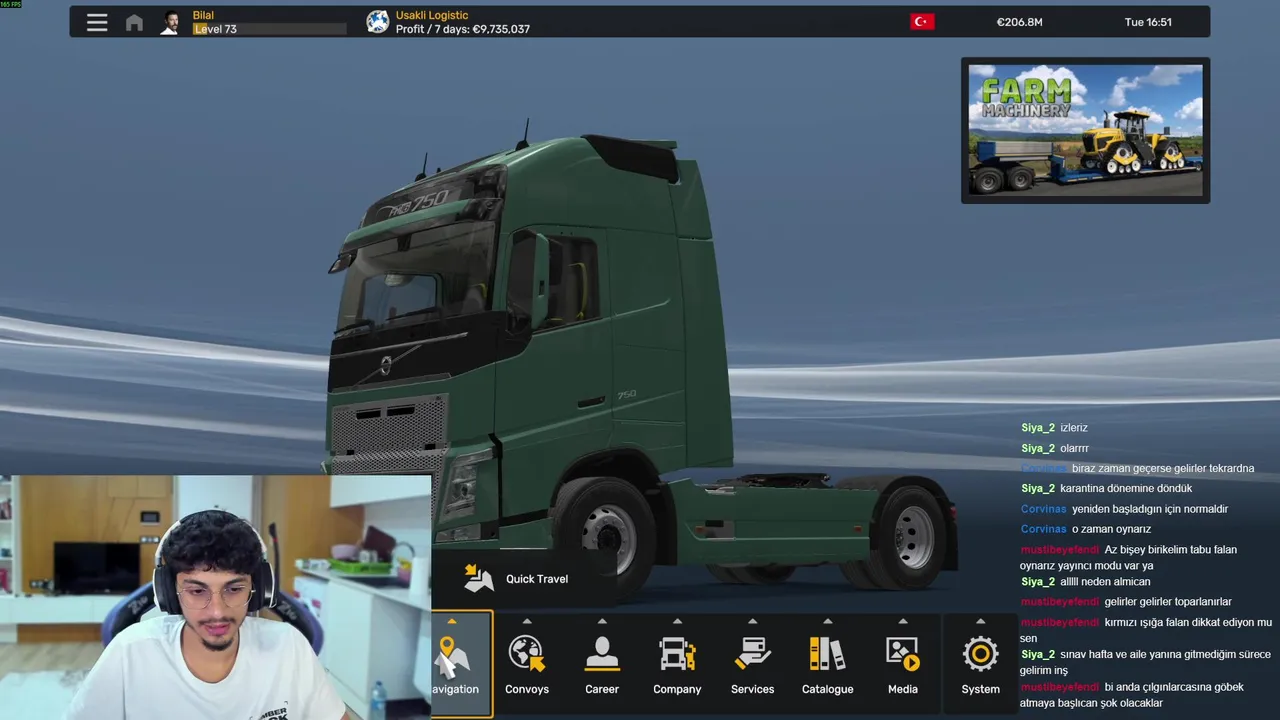Click chat message 'izleriz'
The width and height of the screenshot is (1280, 720).
1074,428
